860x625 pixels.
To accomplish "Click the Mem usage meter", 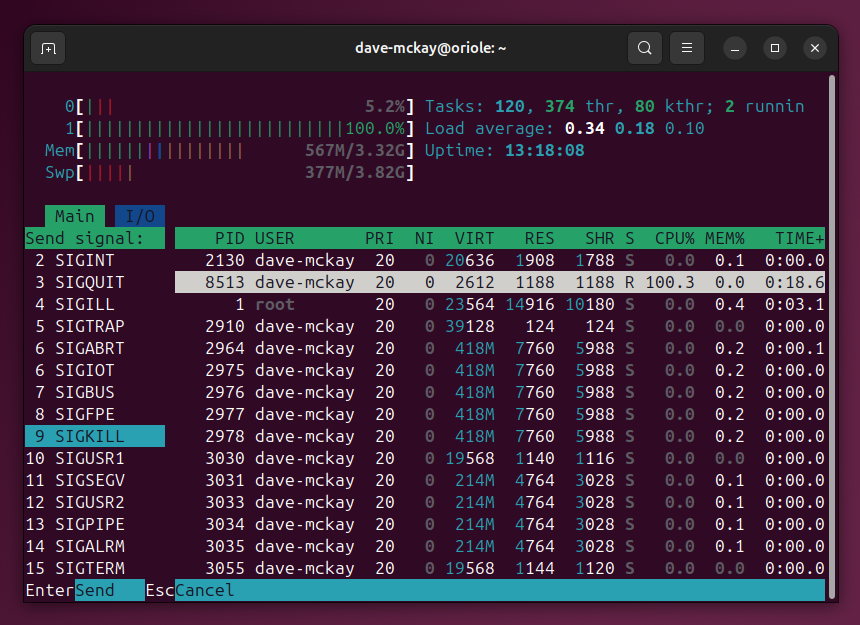I will [x=230, y=150].
